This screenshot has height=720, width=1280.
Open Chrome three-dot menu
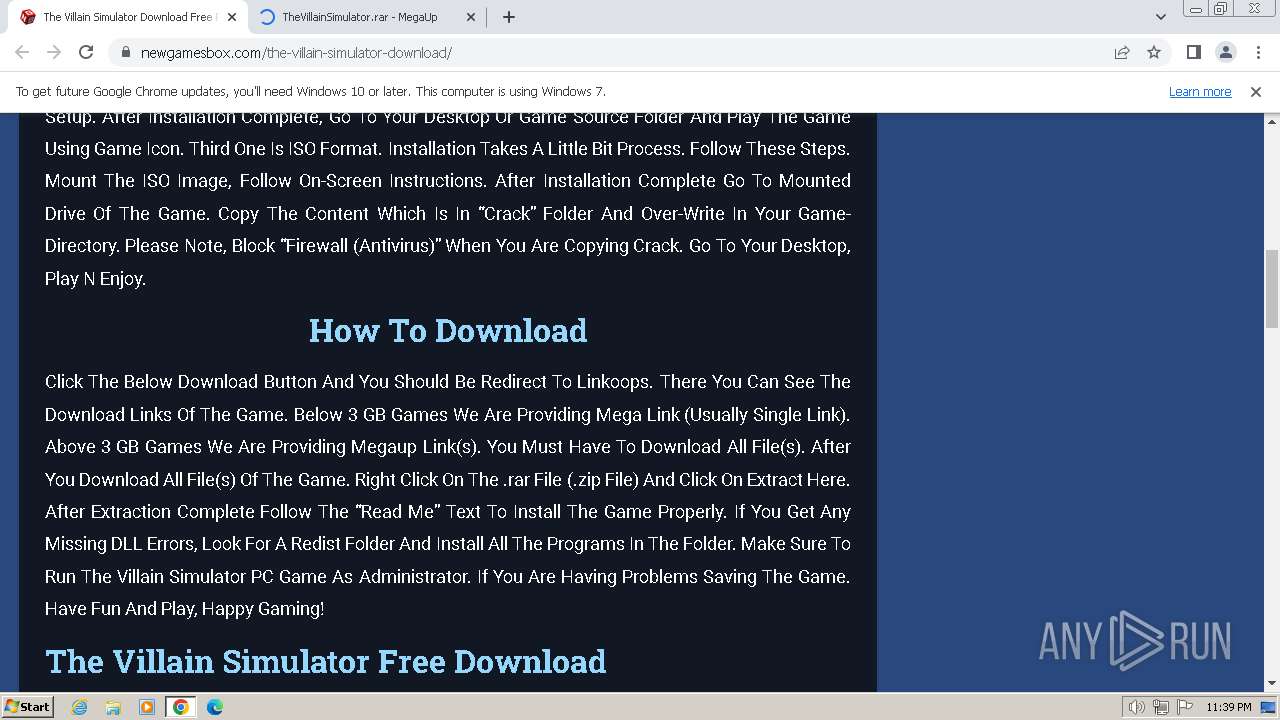[1258, 53]
